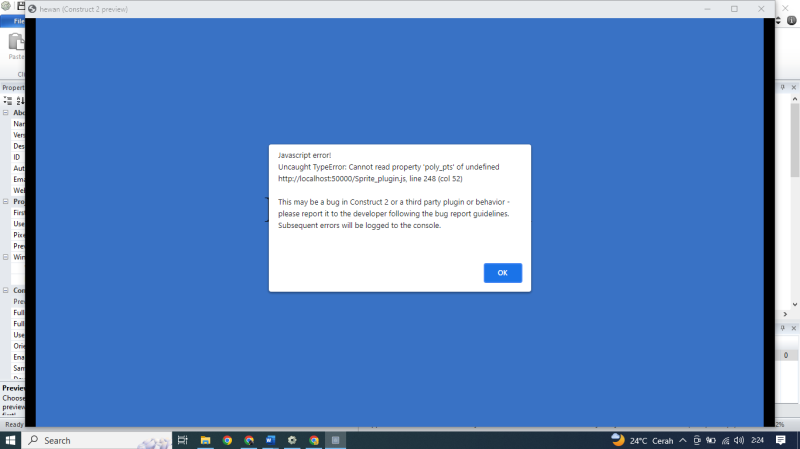The image size is (800, 449).
Task: Show hidden system tray icons
Action: point(683,440)
